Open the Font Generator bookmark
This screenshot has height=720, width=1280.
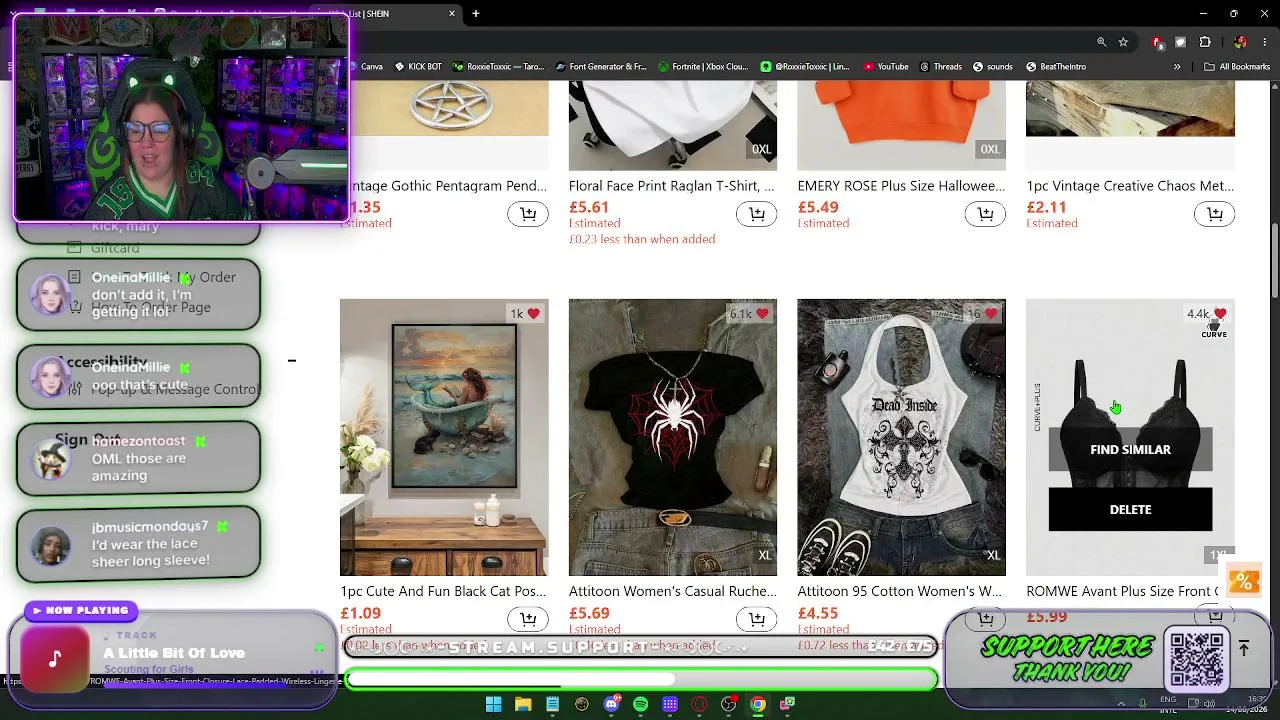(x=602, y=67)
